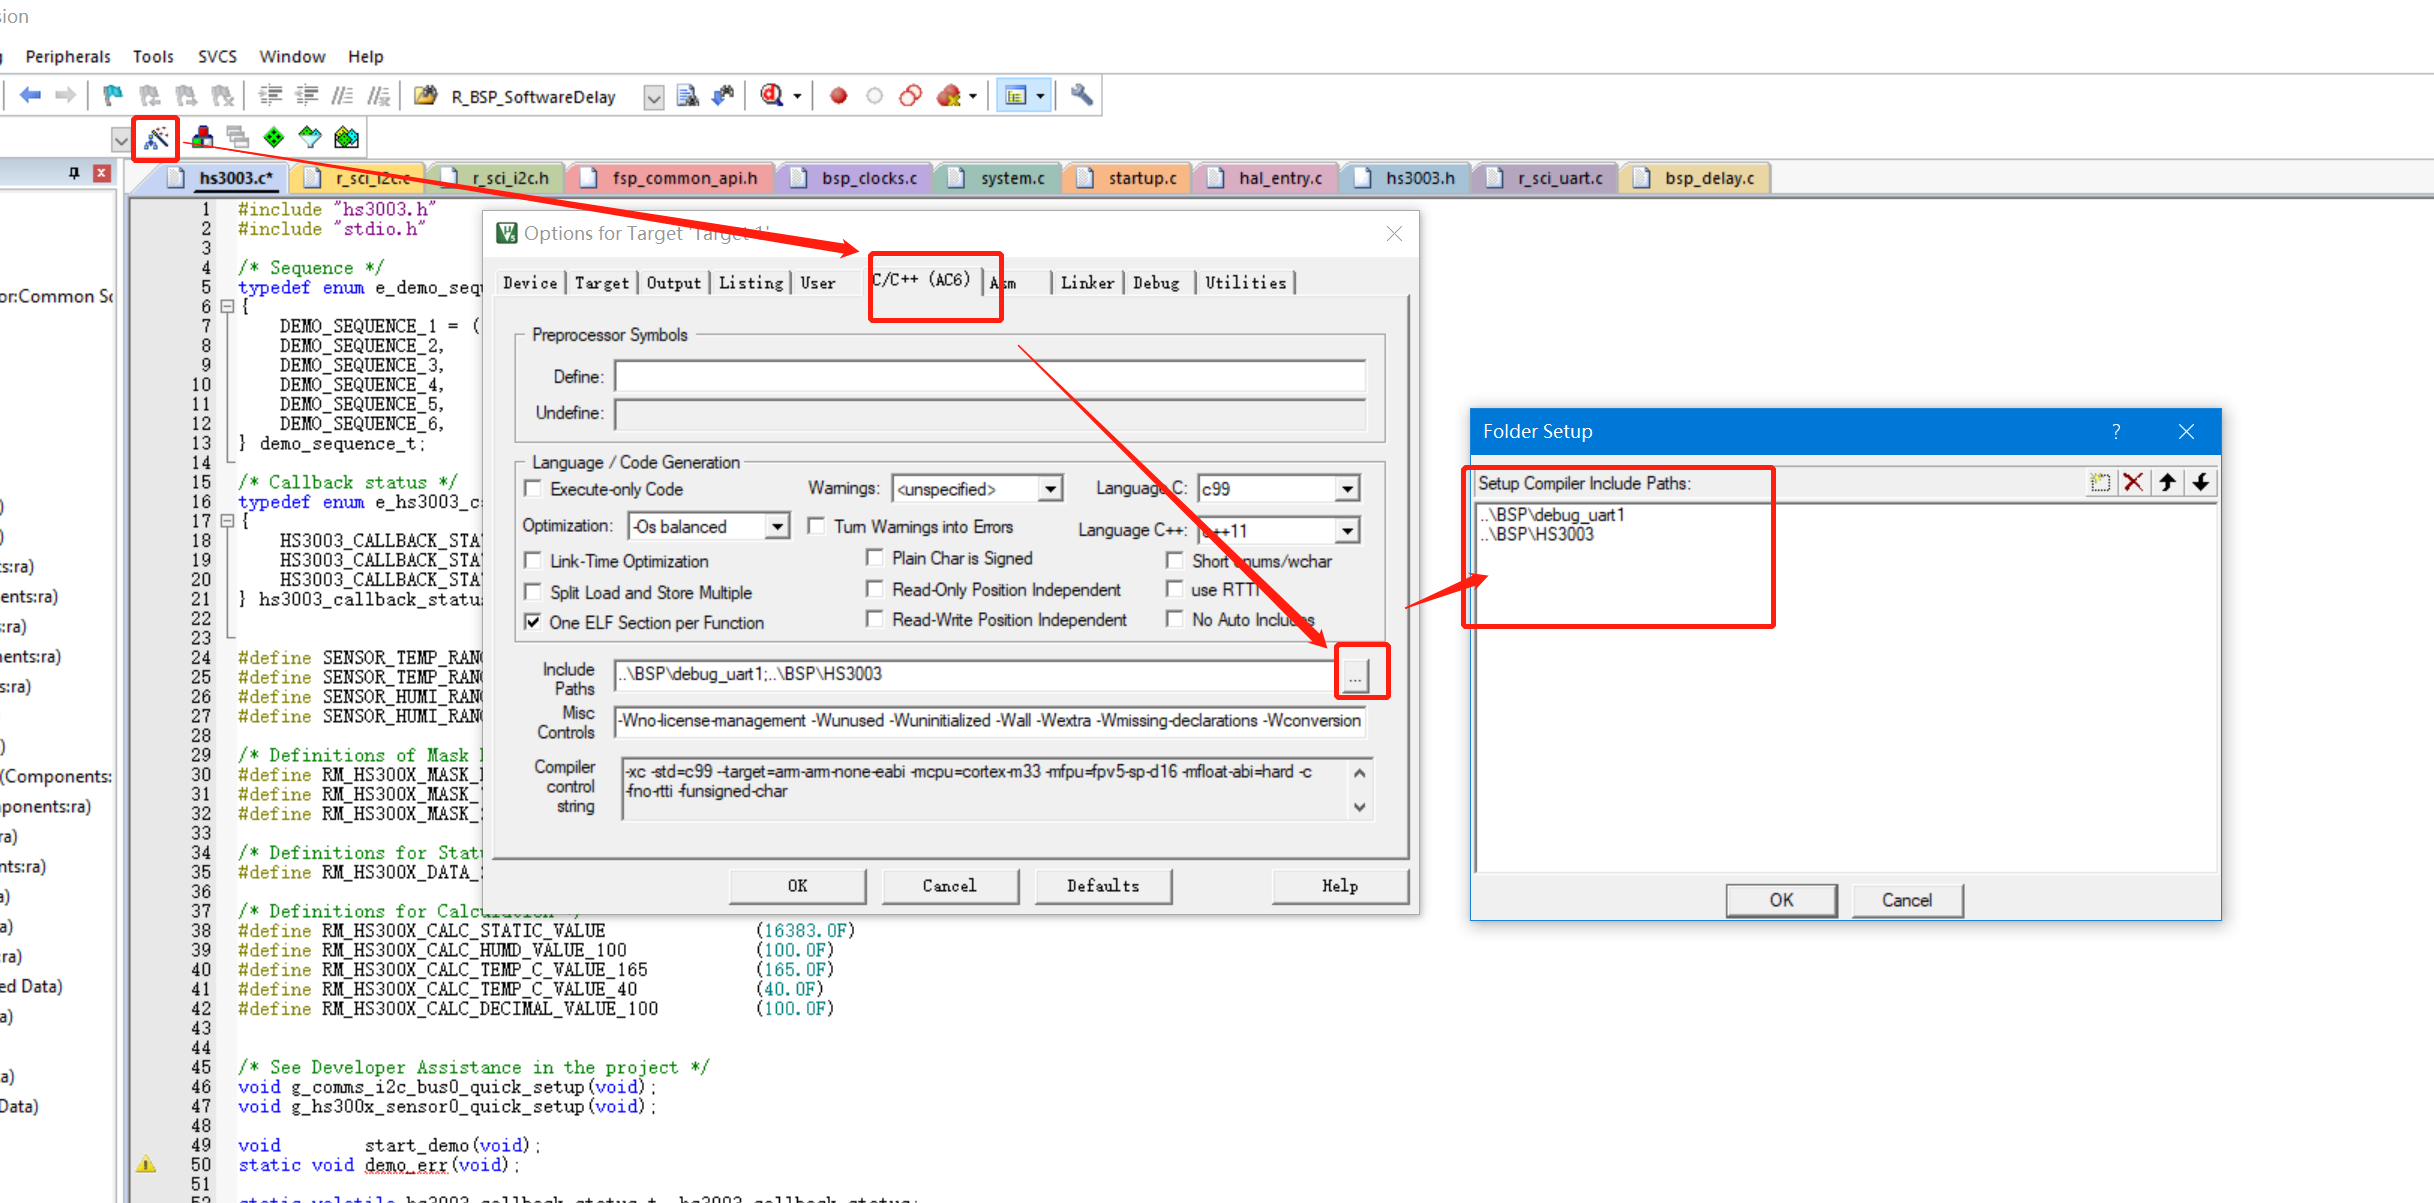Uncheck One ELF Section per Function
Screen dimensions: 2434x1203
533,622
